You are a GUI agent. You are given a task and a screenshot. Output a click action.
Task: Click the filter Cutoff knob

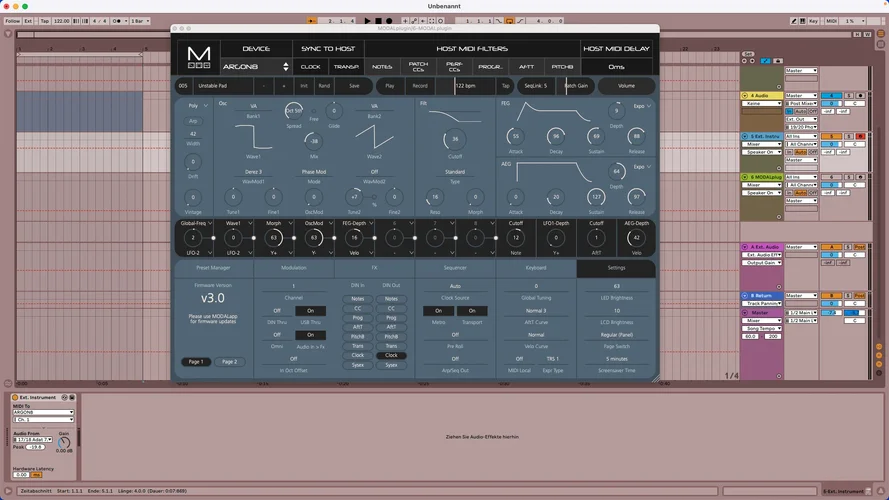click(x=455, y=140)
